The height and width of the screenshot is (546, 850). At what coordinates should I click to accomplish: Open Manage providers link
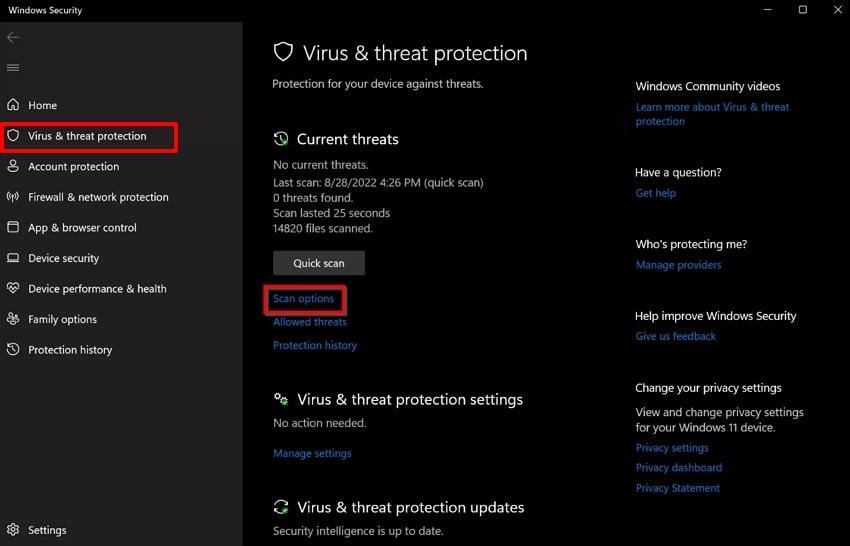point(678,265)
